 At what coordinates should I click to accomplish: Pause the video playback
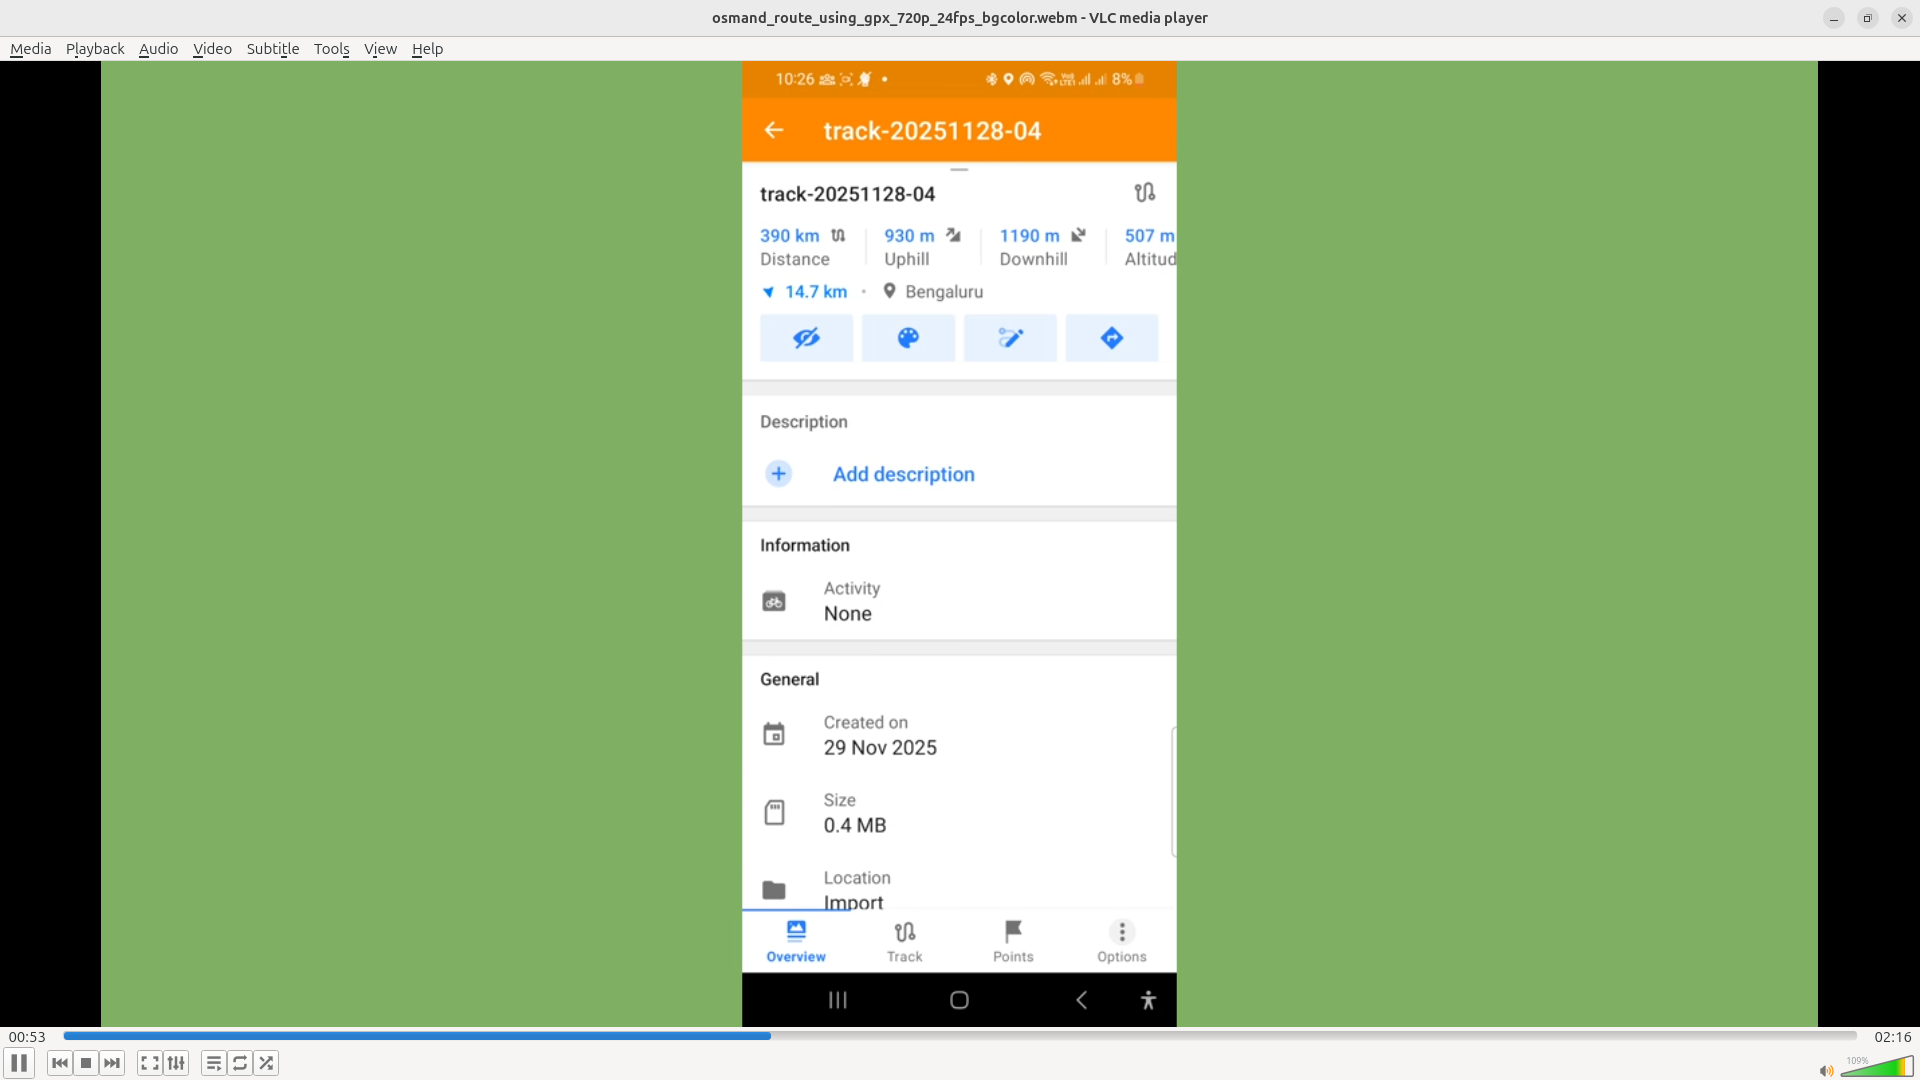19,1063
